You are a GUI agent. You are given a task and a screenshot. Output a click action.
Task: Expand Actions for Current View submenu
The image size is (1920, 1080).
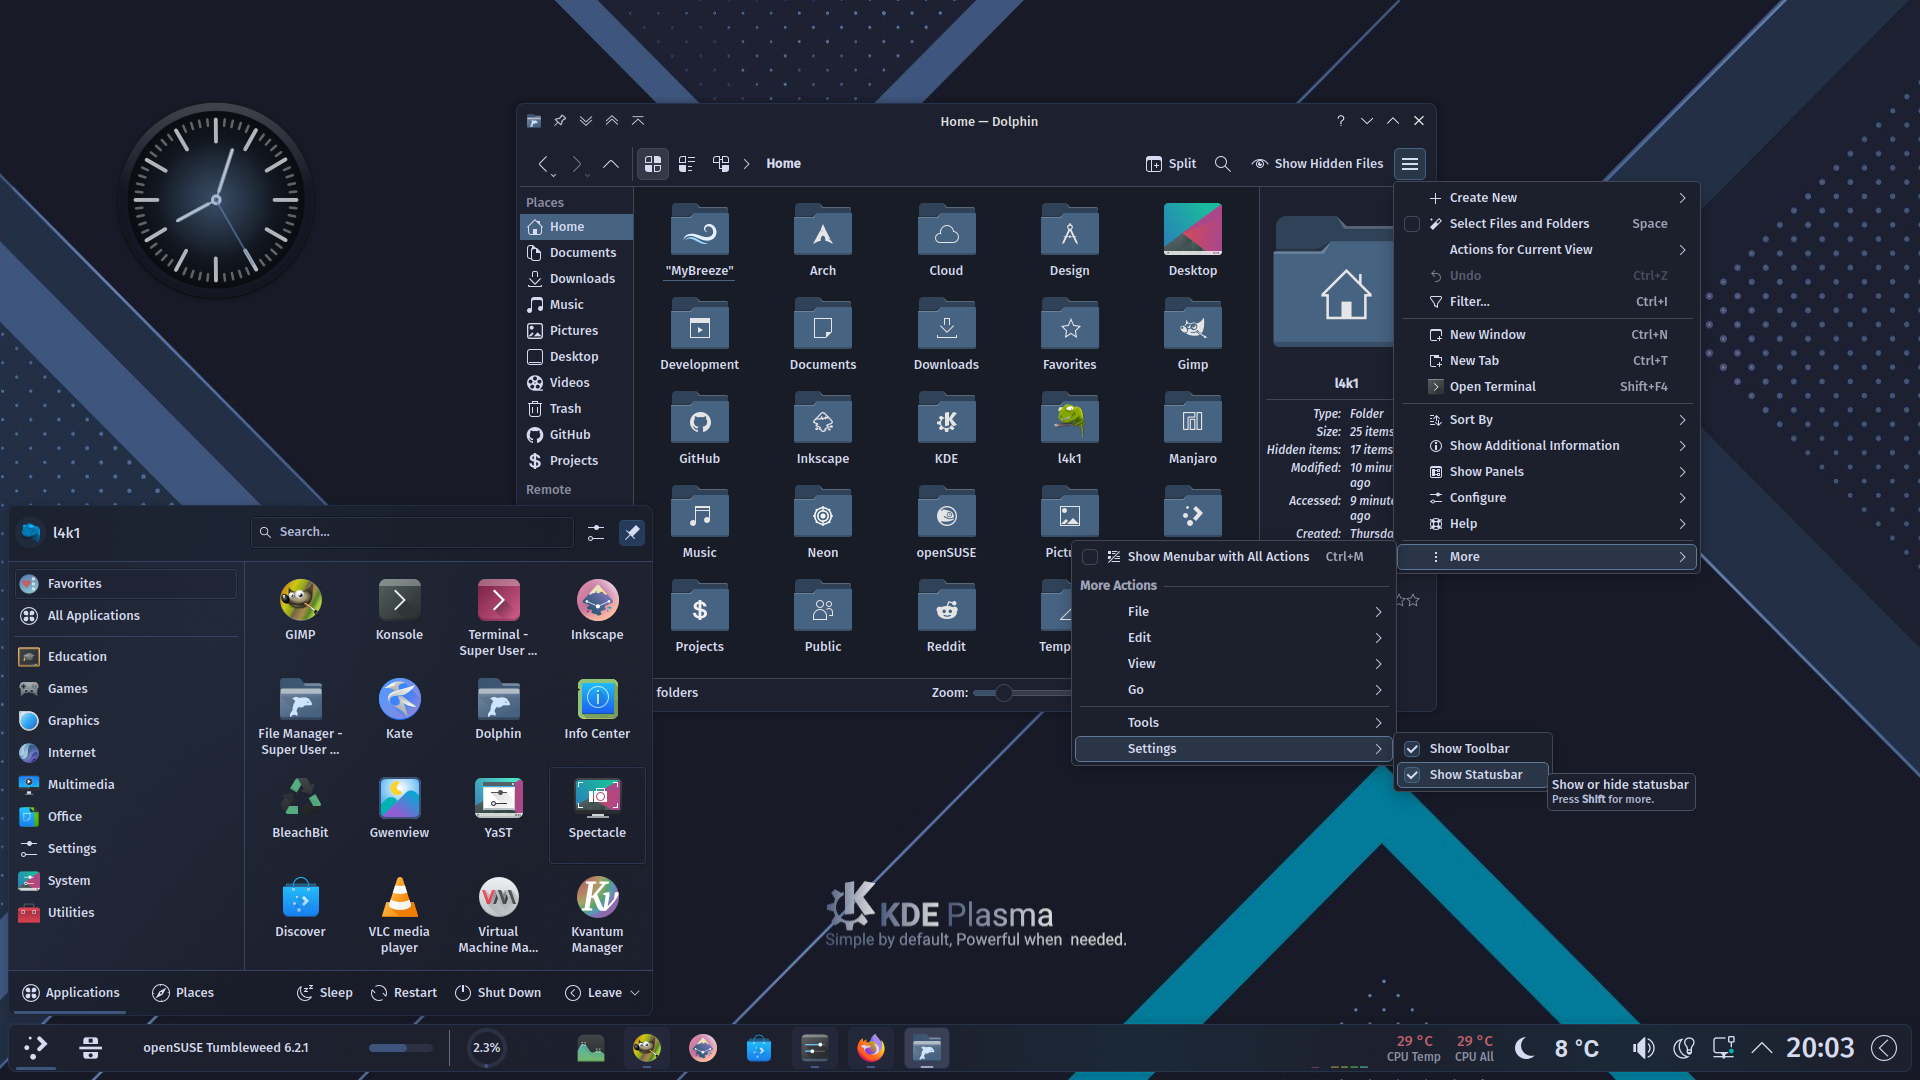coord(1546,250)
